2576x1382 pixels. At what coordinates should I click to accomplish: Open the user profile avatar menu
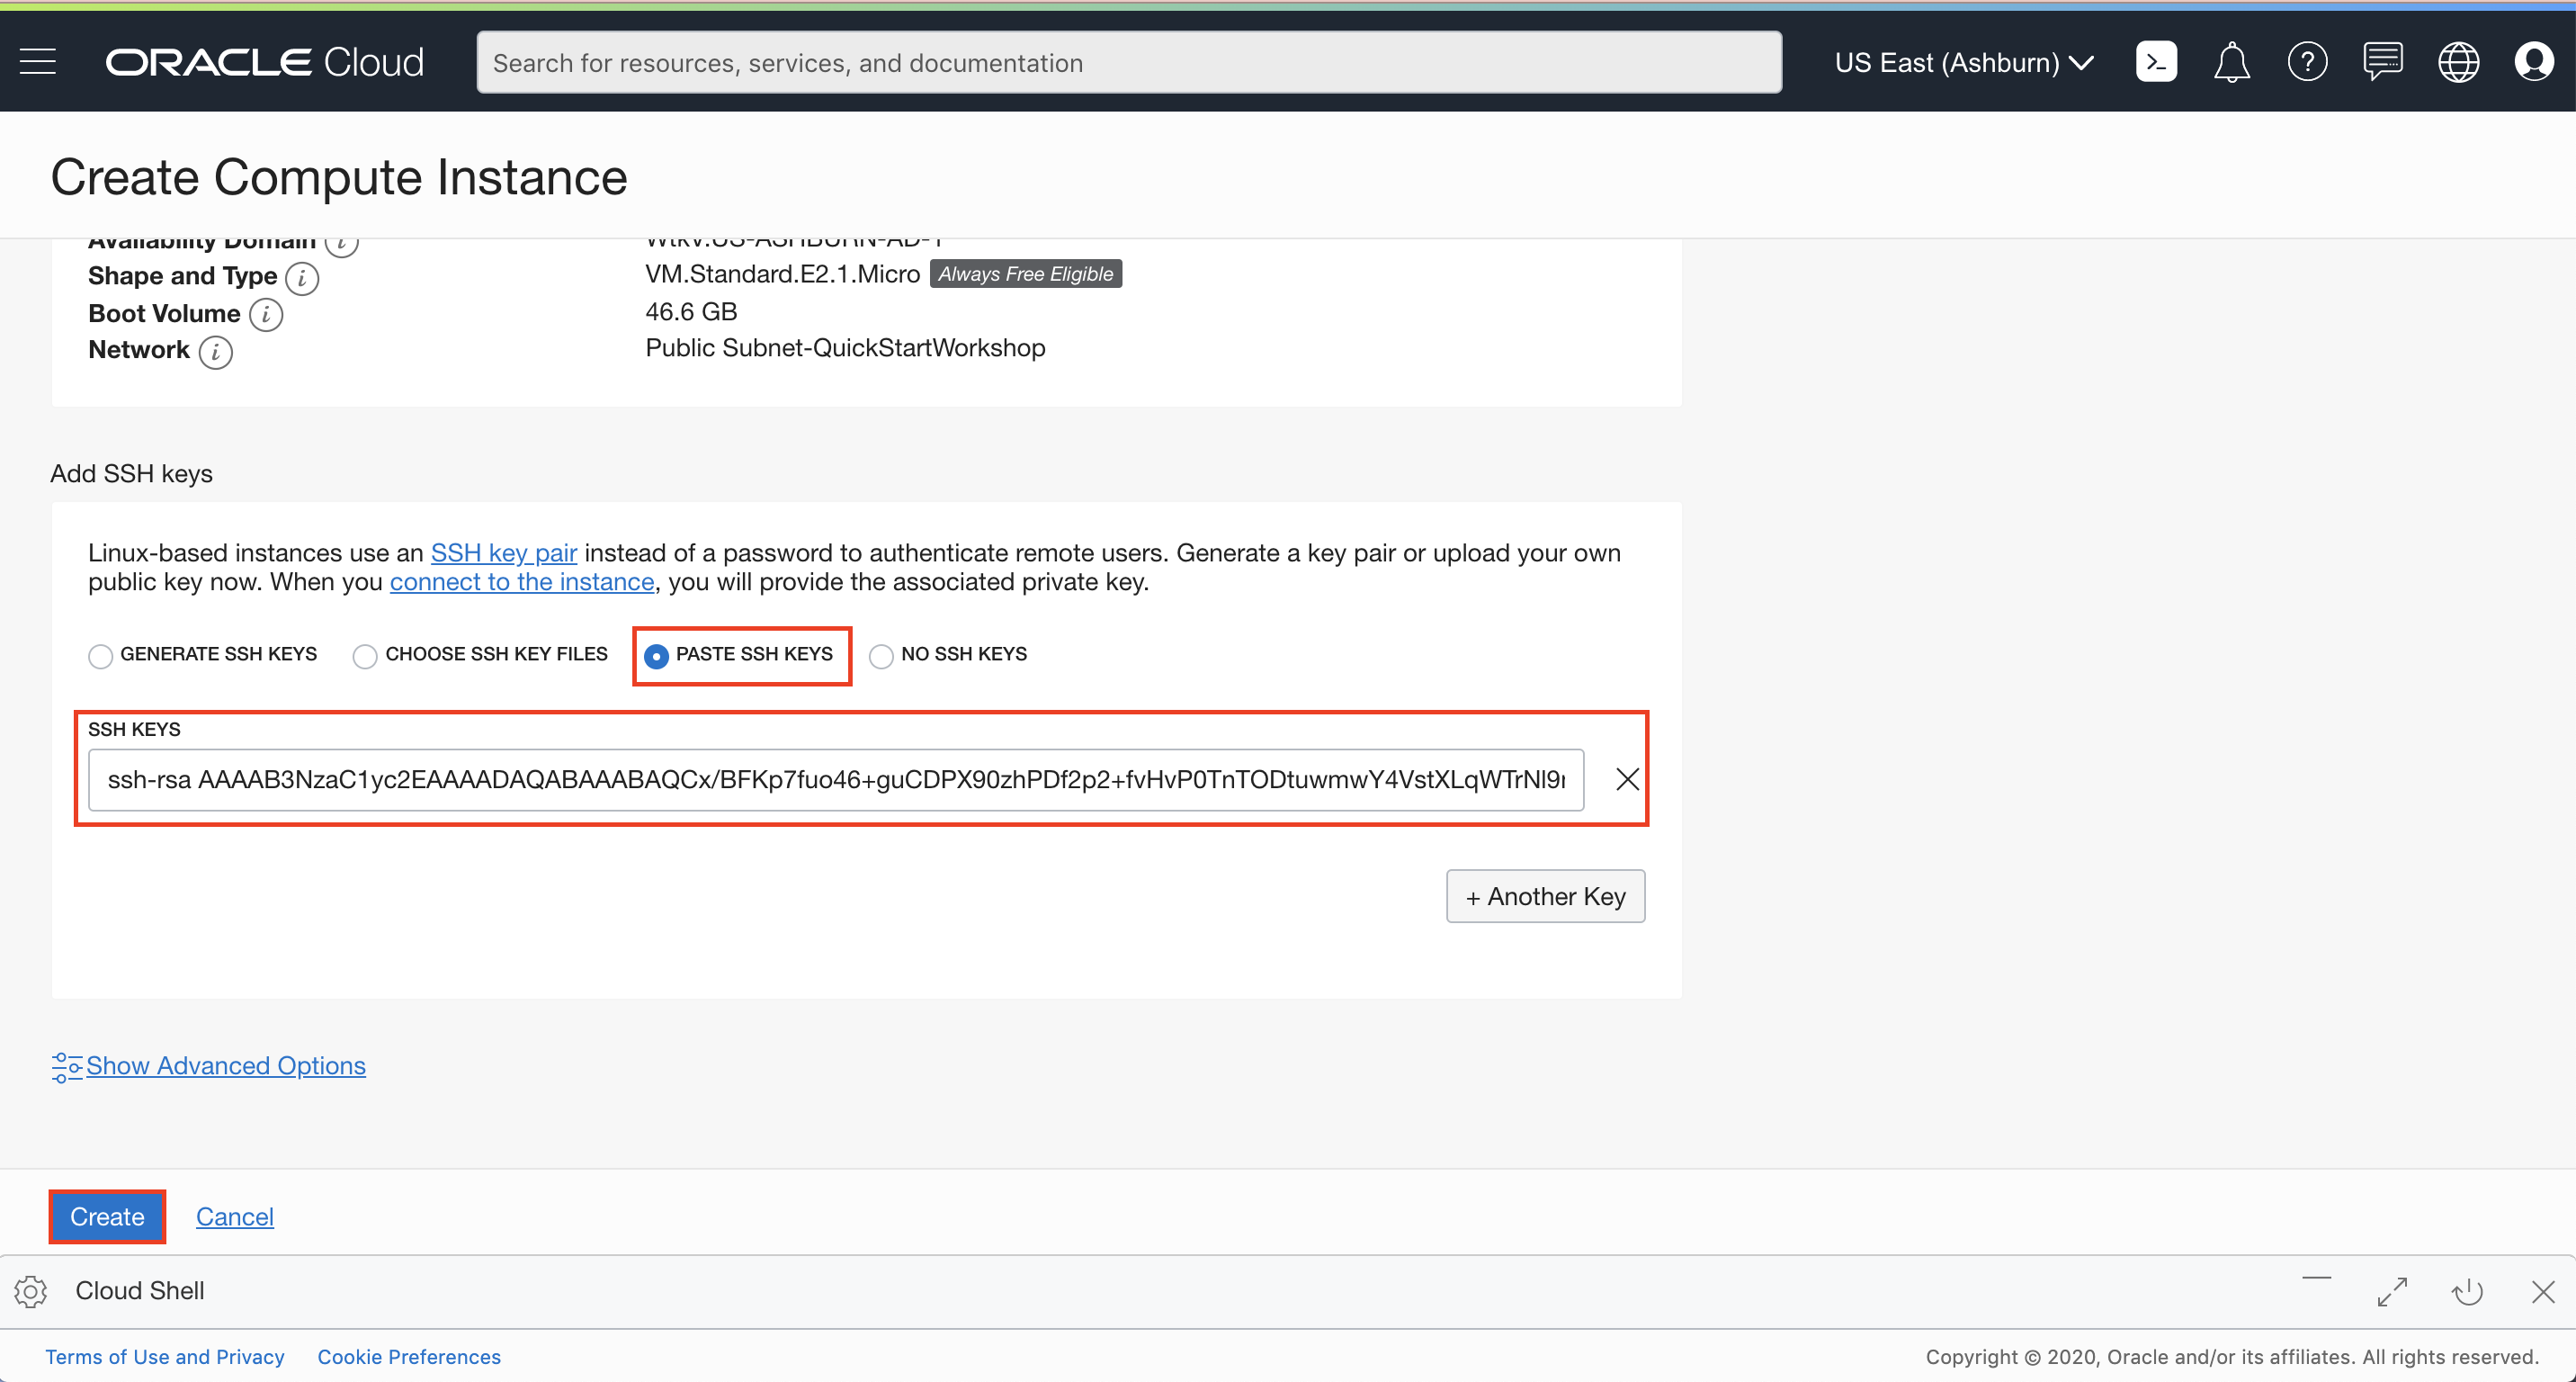(2533, 62)
